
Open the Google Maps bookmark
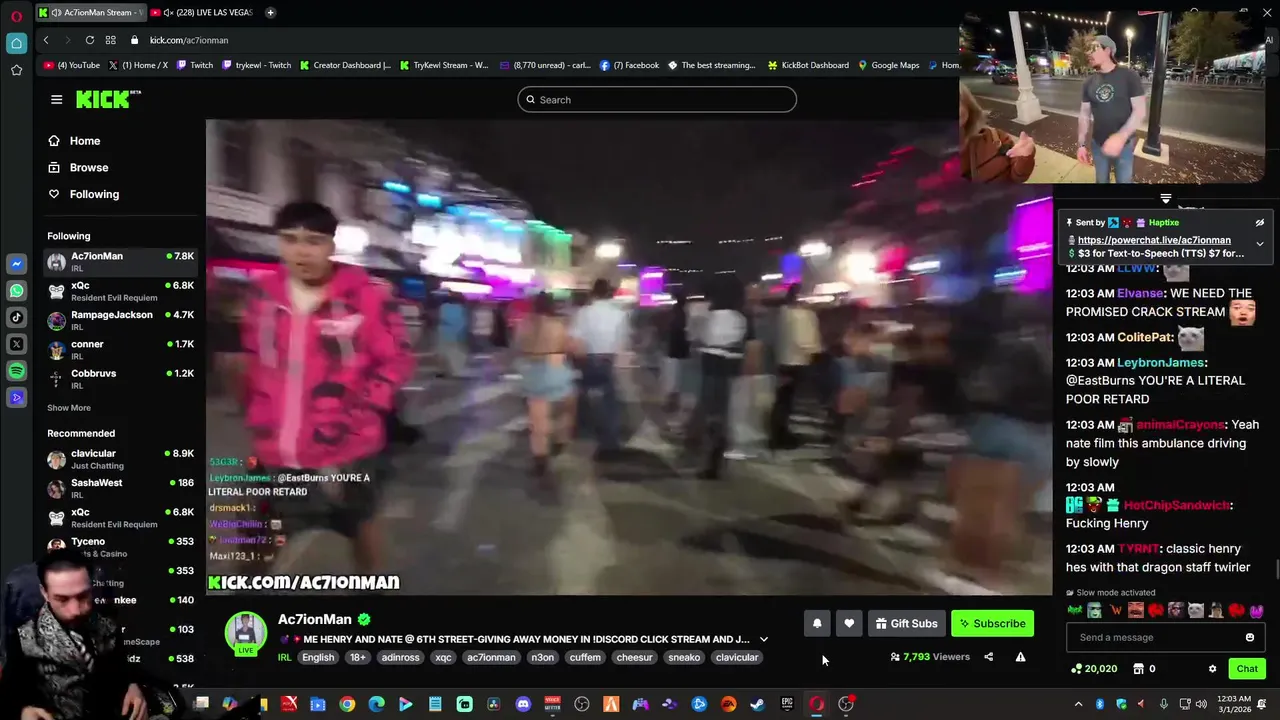pyautogui.click(x=888, y=65)
